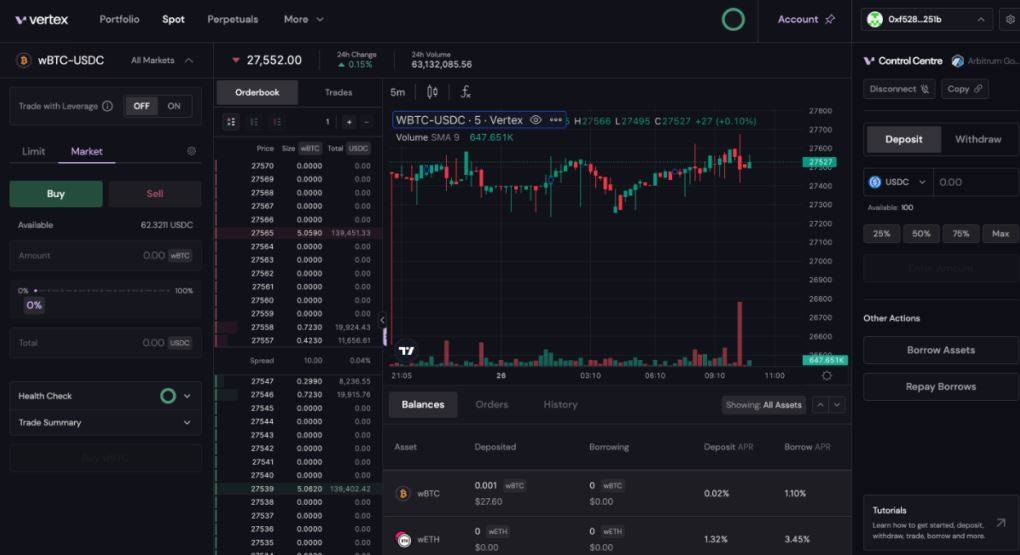Open the Showing All Assets filter
This screenshot has width=1020, height=555.
tap(764, 405)
